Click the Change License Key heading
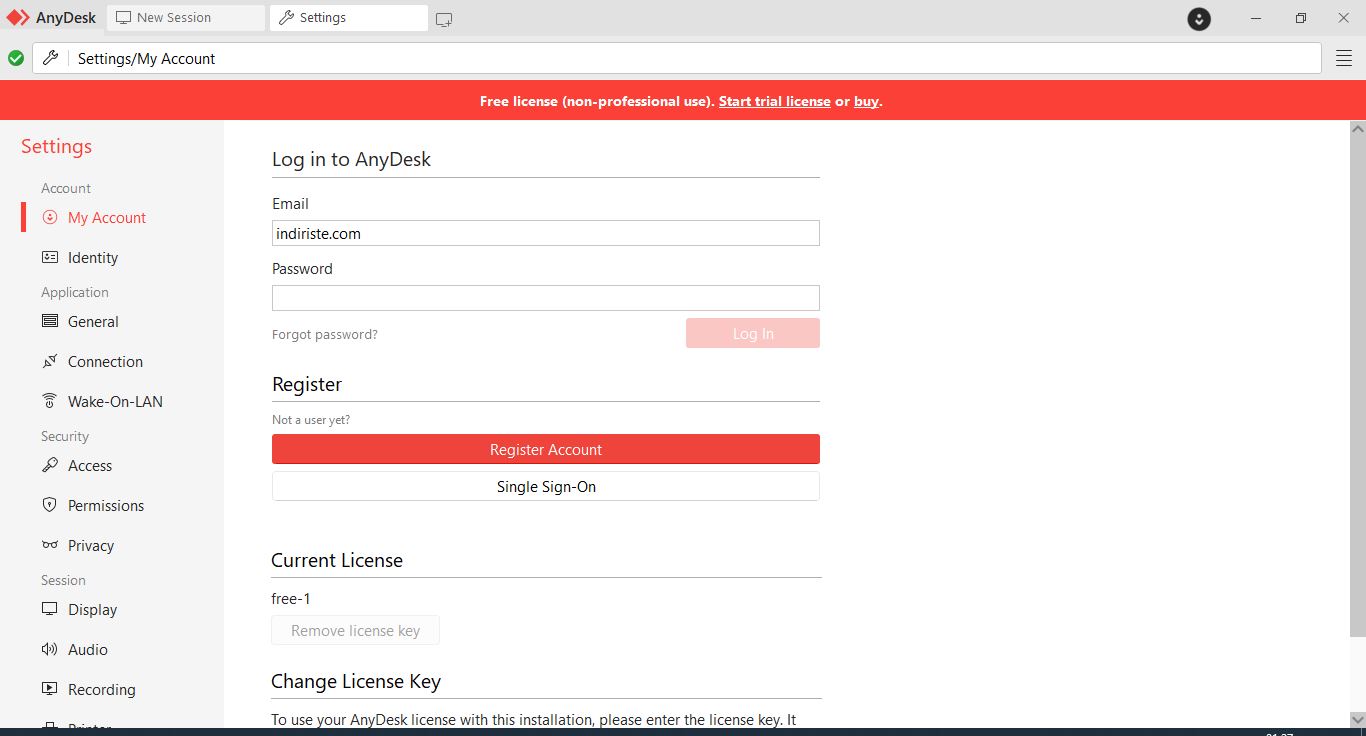Image resolution: width=1366 pixels, height=736 pixels. [x=356, y=681]
